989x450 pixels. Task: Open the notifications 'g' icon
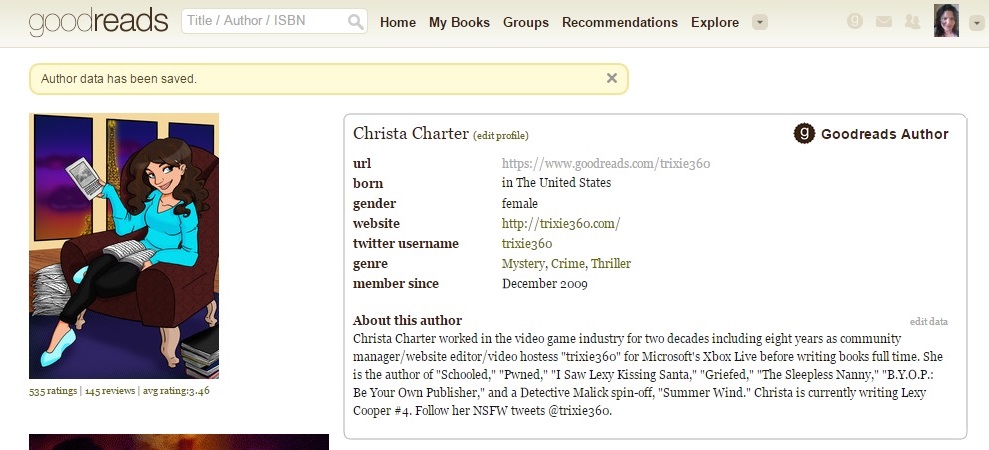(x=854, y=21)
